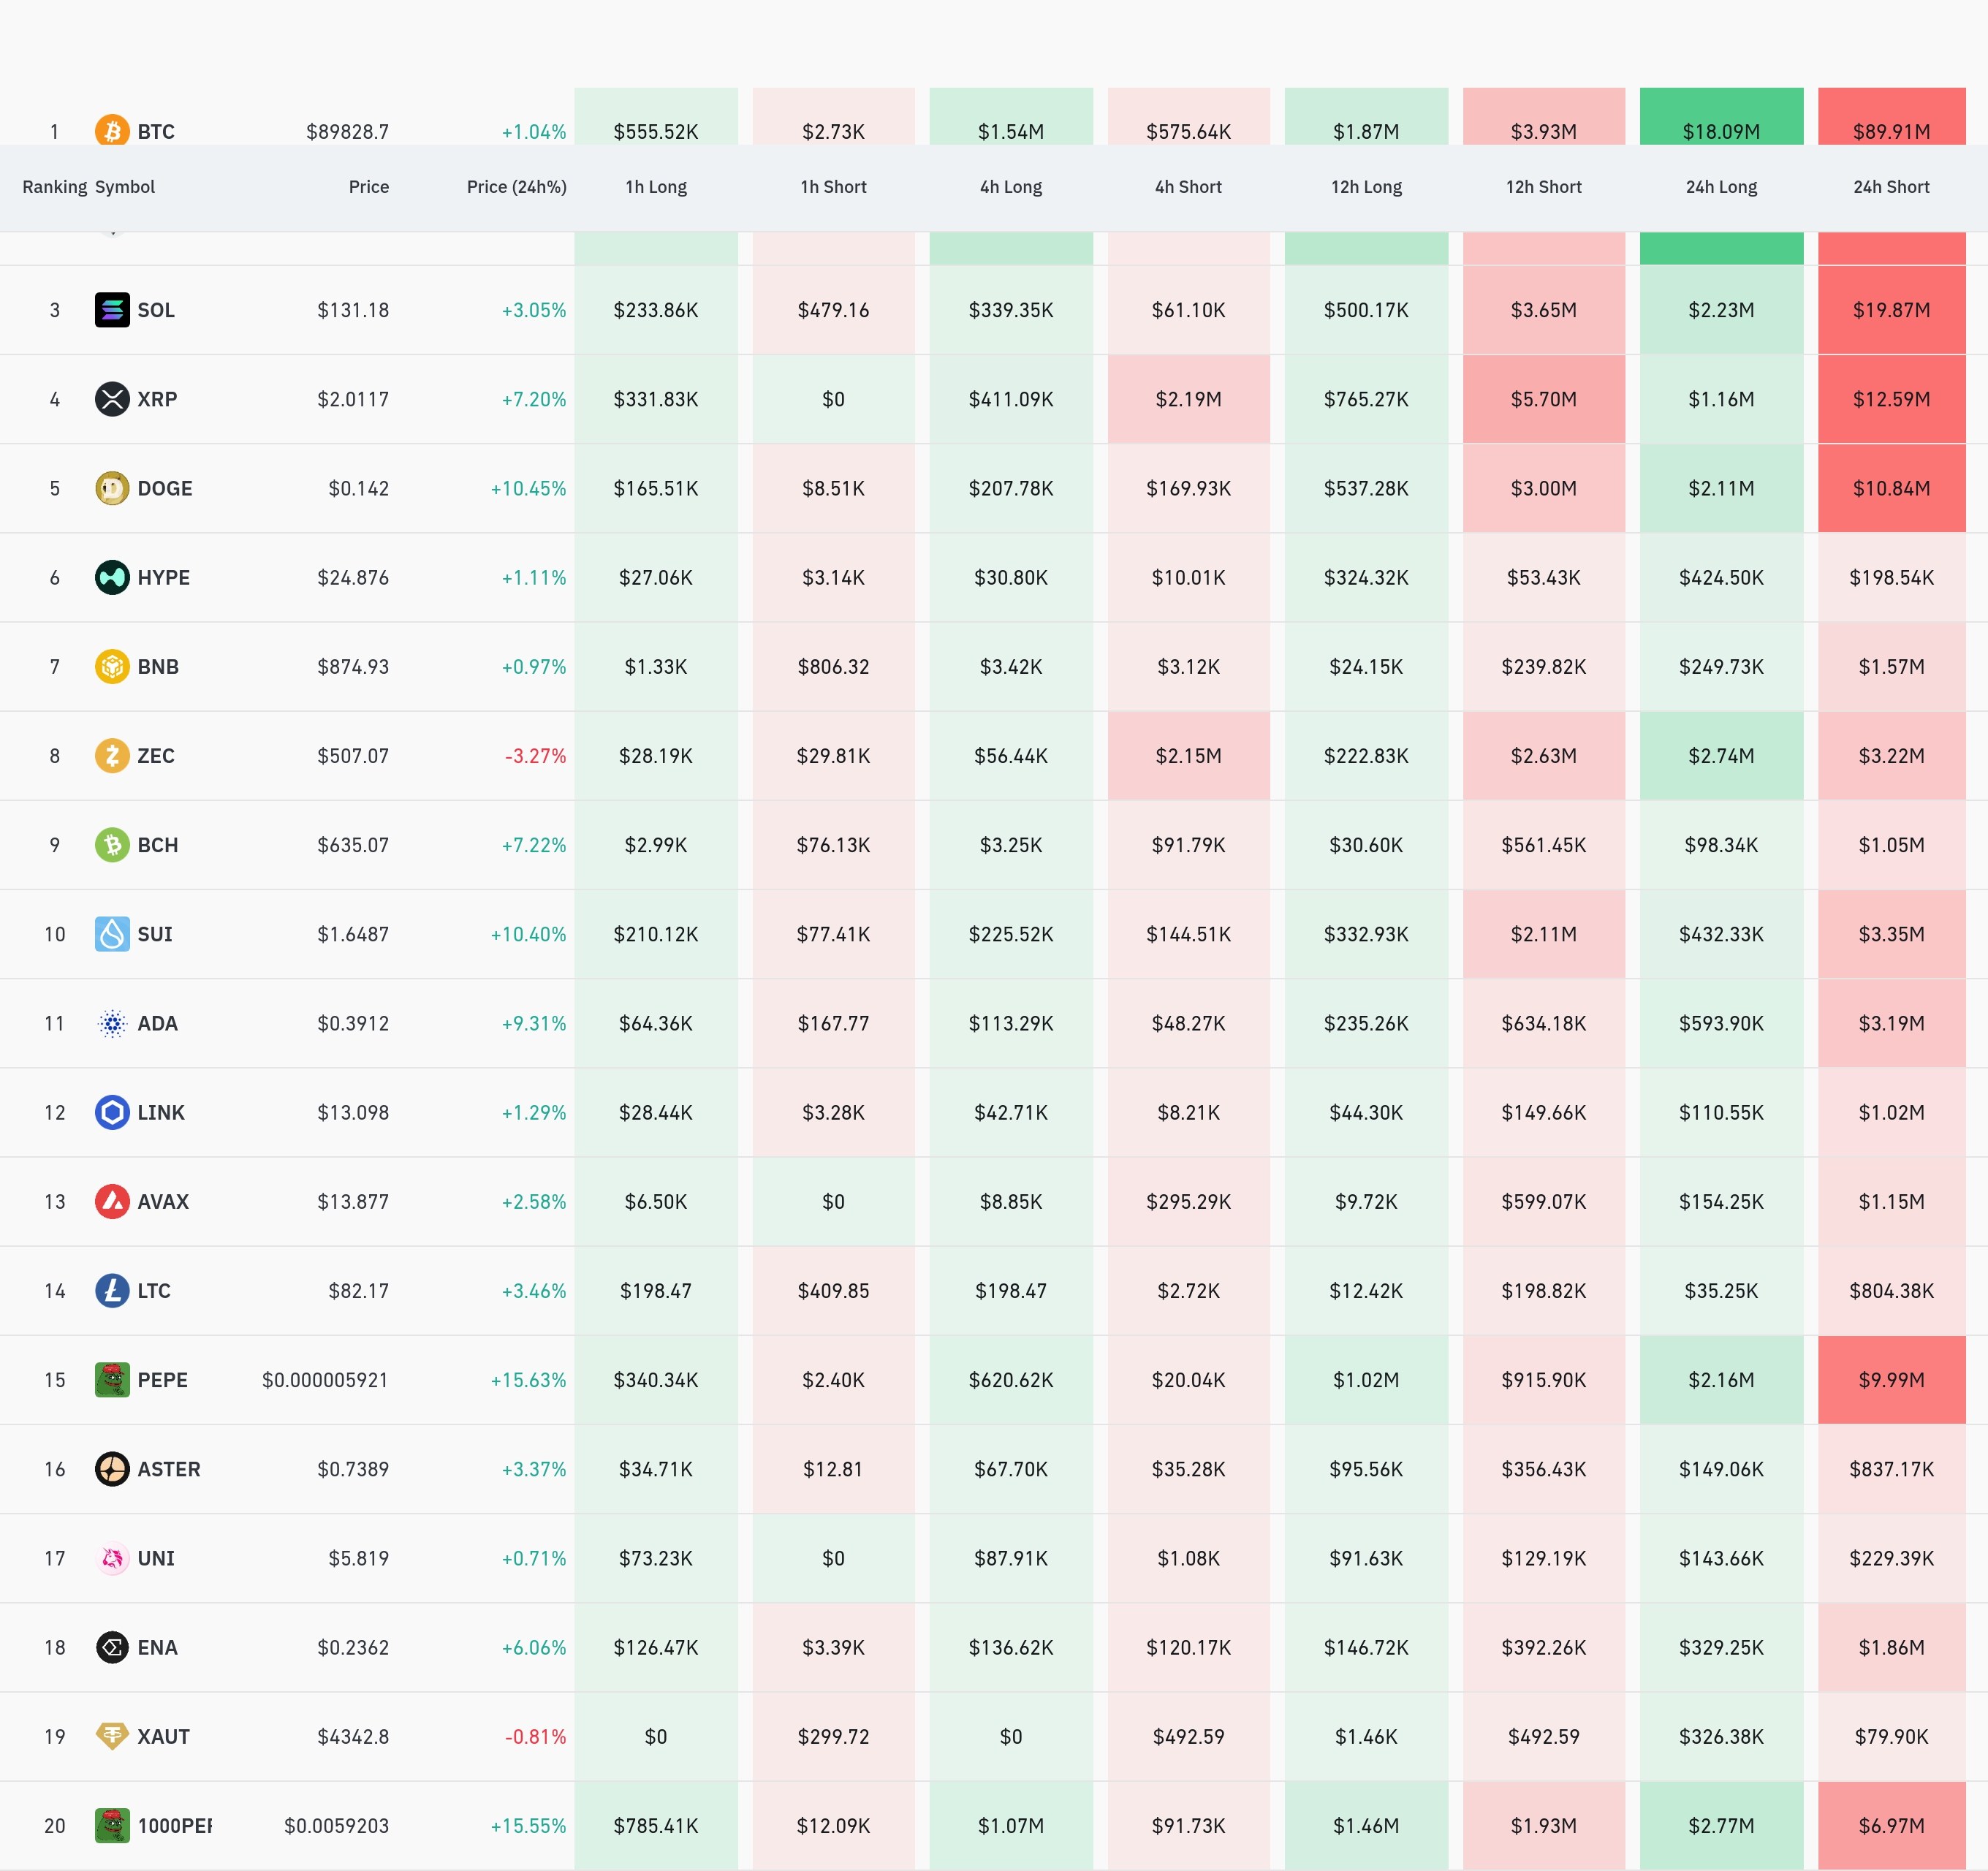Click the Solana SOL coin icon
Viewport: 1988px width, 1871px height.
[112, 310]
